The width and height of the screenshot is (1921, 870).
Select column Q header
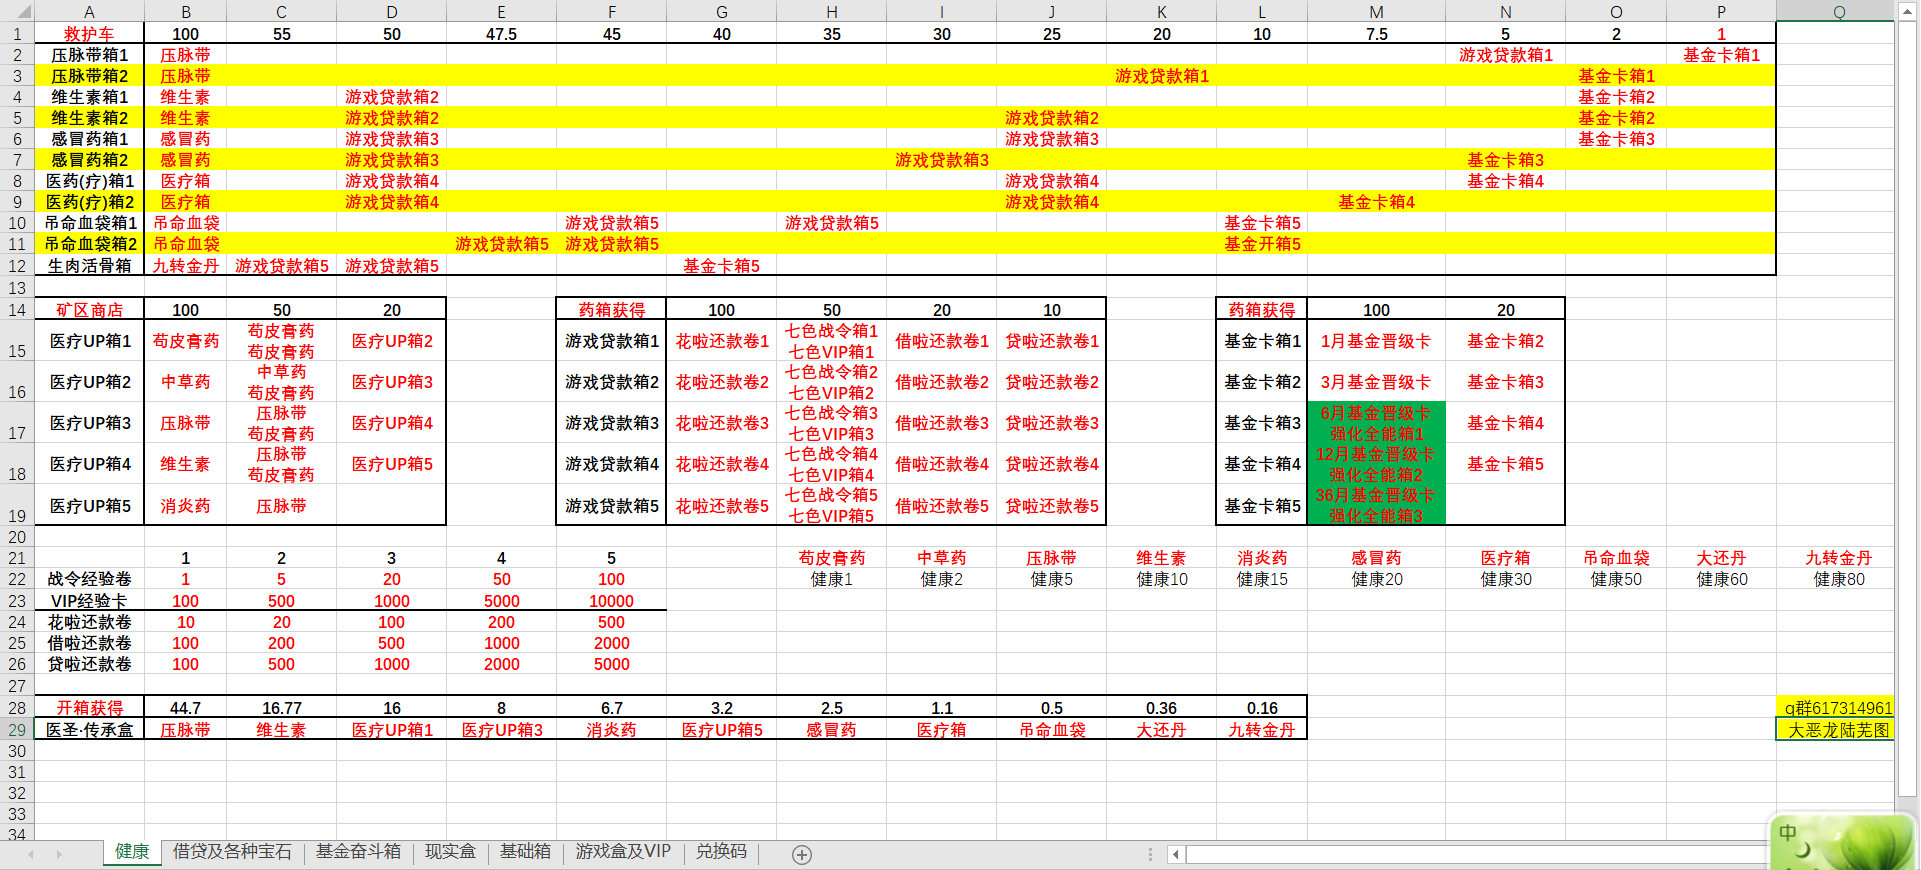click(x=1838, y=11)
